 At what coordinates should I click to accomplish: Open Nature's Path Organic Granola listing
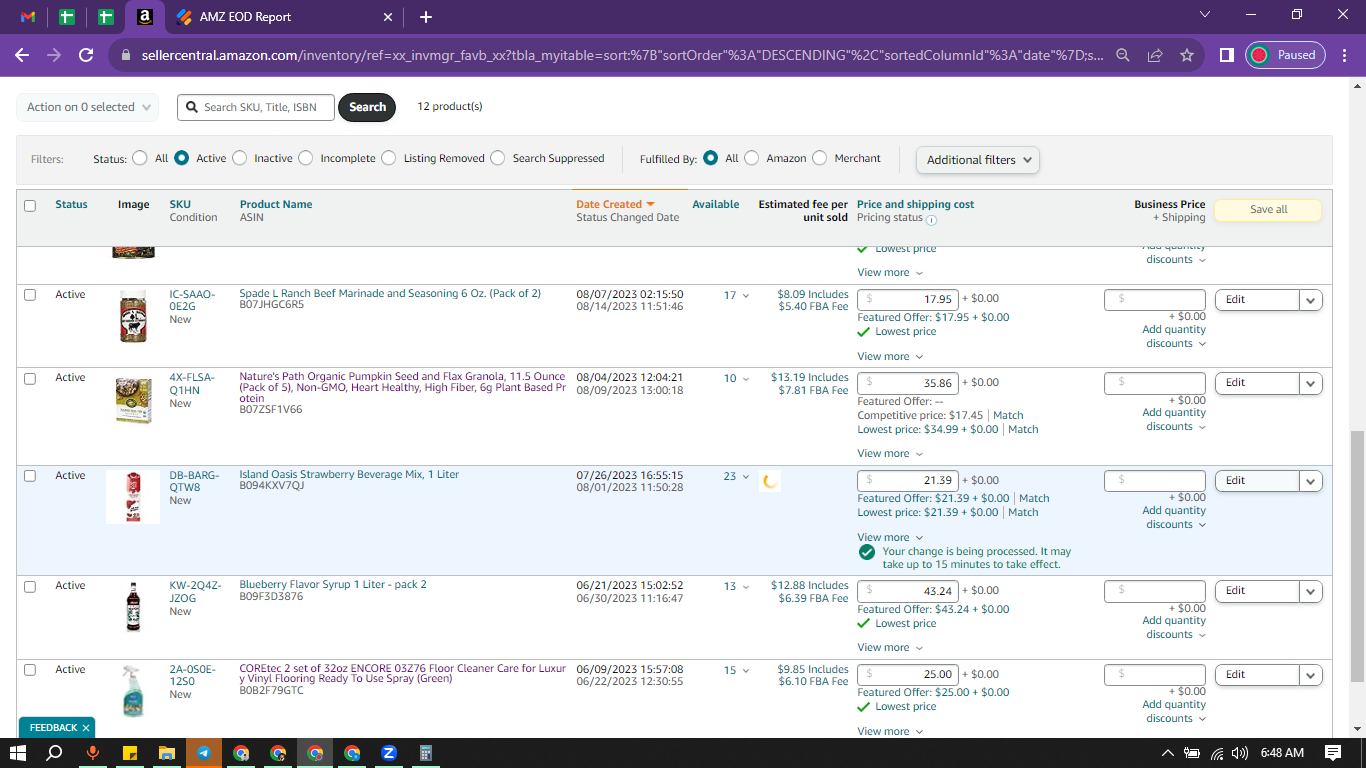pyautogui.click(x=402, y=388)
